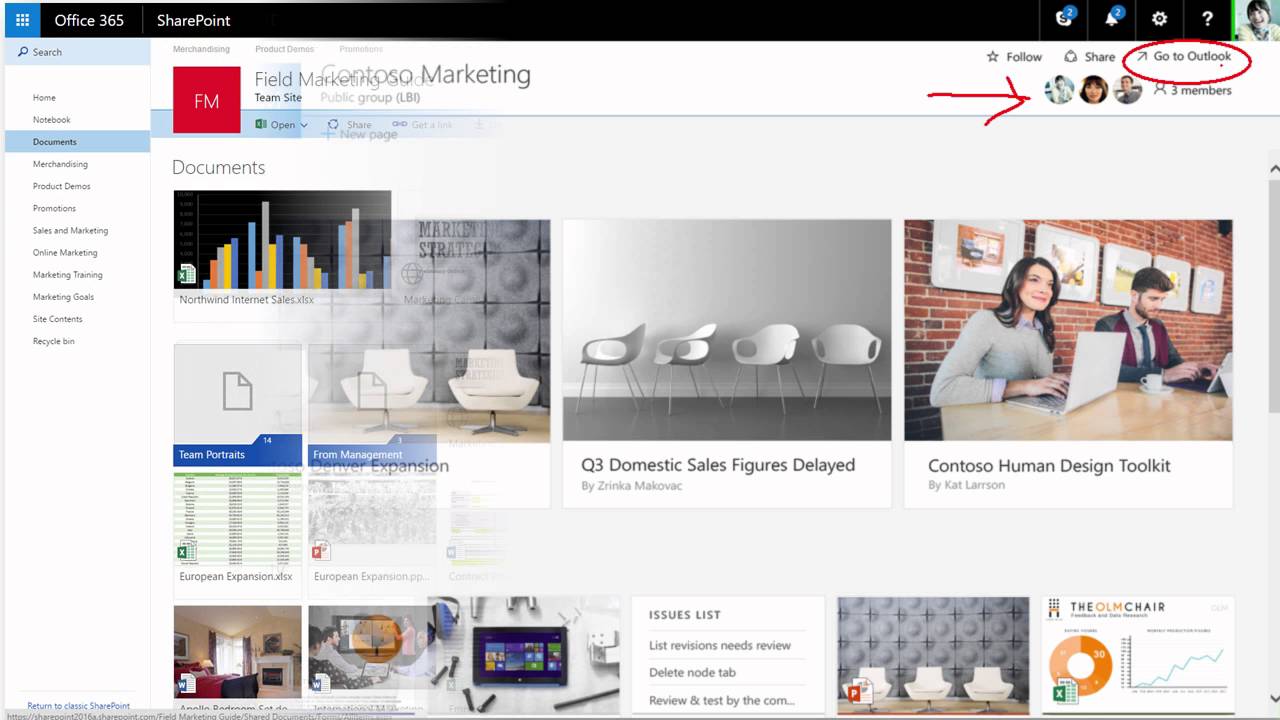
Task: Click Delete node tab issue item
Action: [692, 673]
